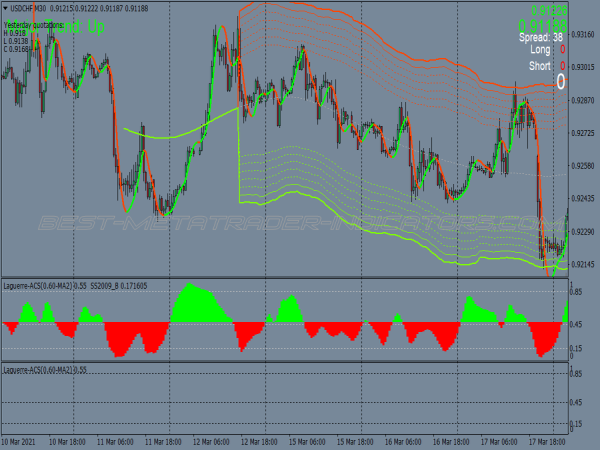
Task: Click the 12 Mar 06:00 time label
Action: pyautogui.click(x=214, y=441)
